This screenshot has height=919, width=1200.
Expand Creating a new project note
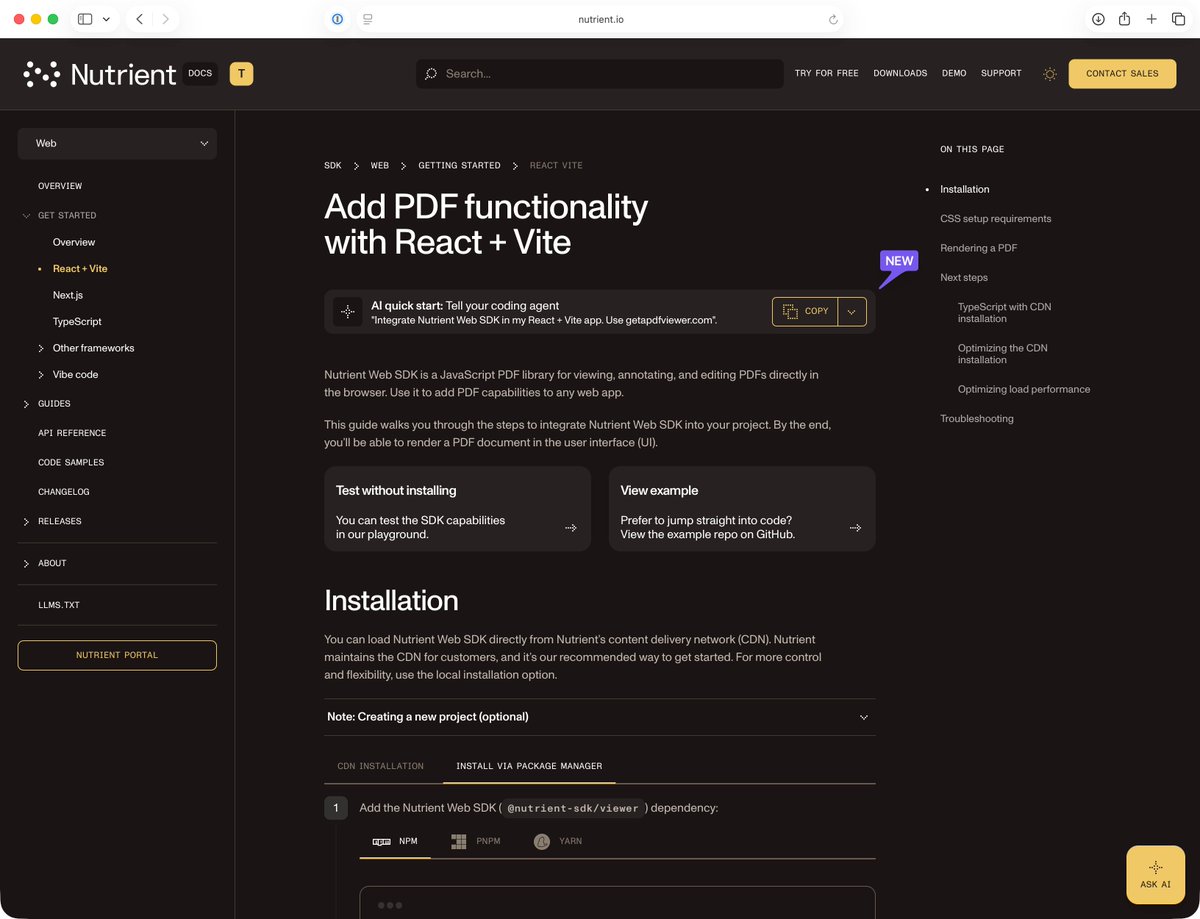point(600,717)
